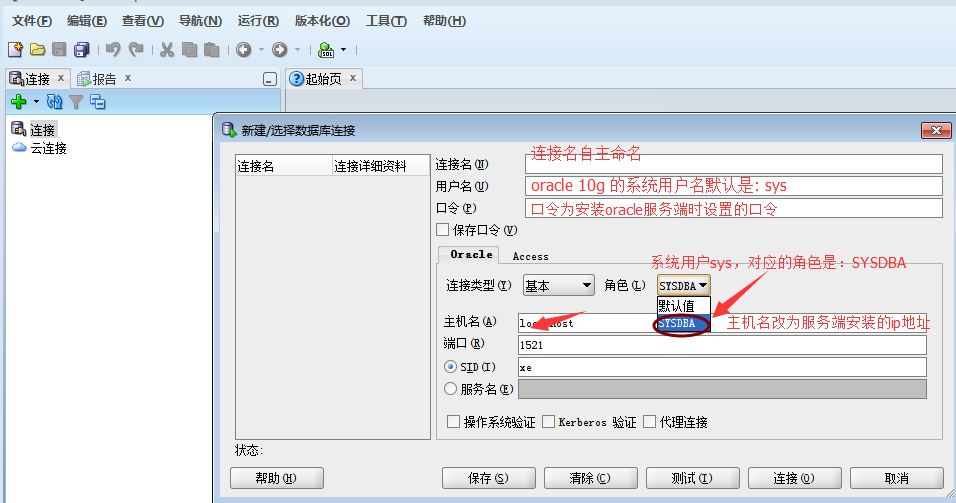Click the 用户名 input field
The height and width of the screenshot is (503, 956).
(733, 186)
